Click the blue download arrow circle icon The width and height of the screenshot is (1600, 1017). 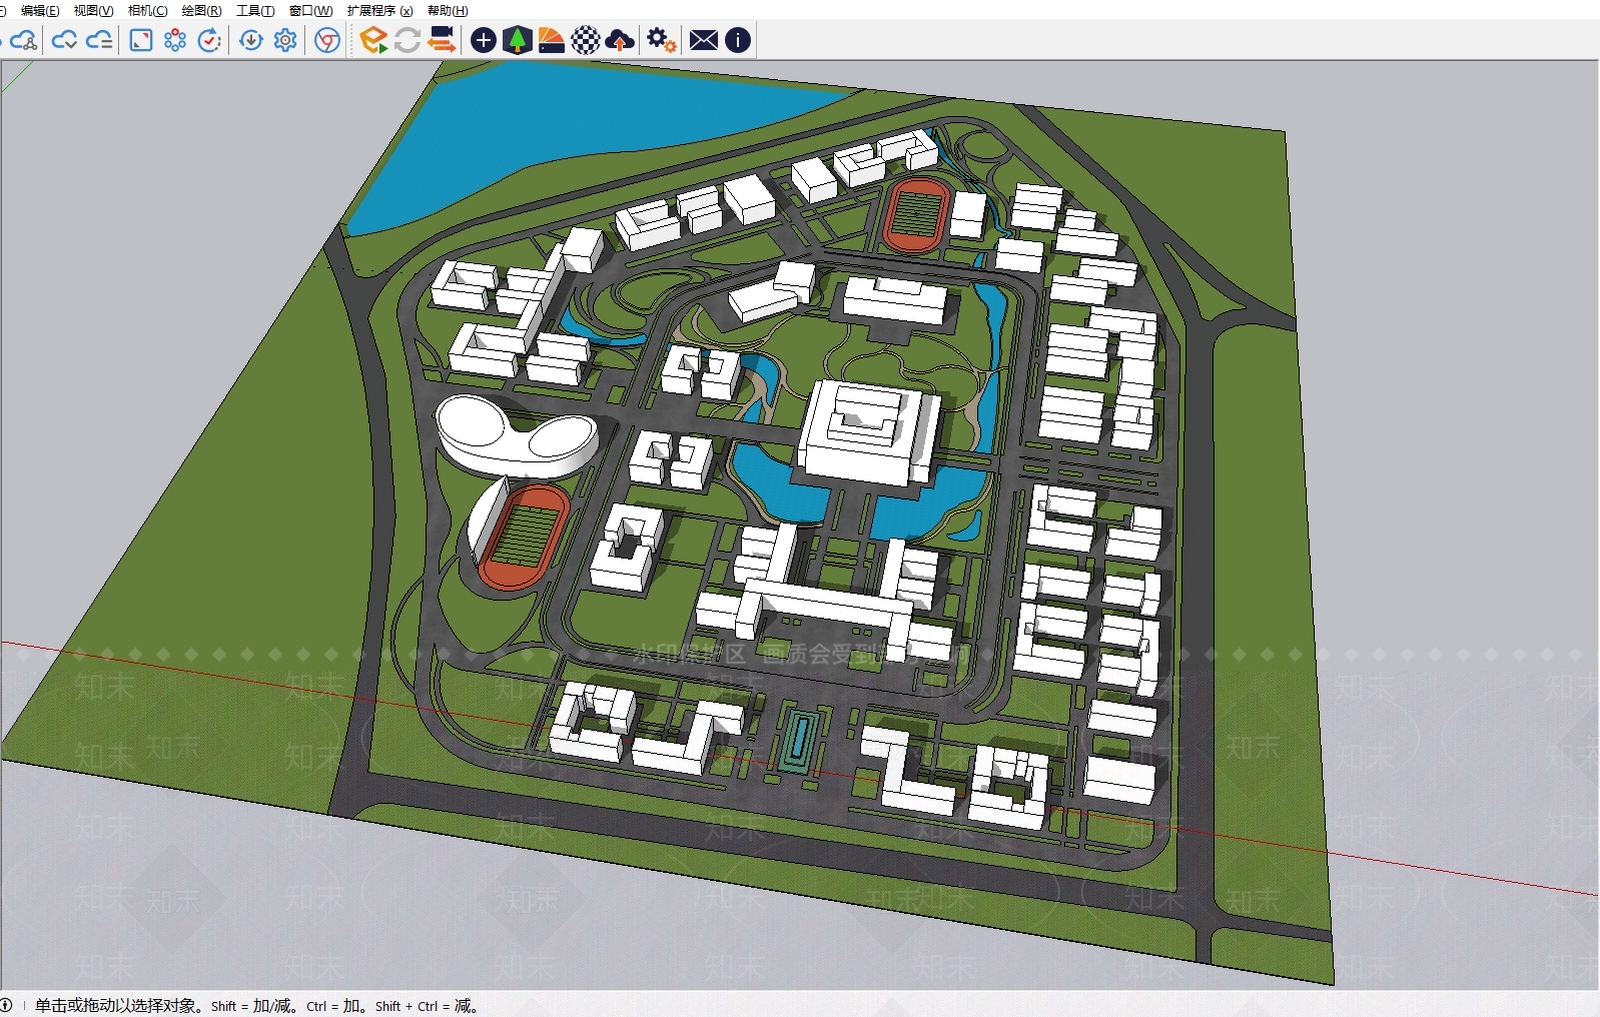coord(251,40)
